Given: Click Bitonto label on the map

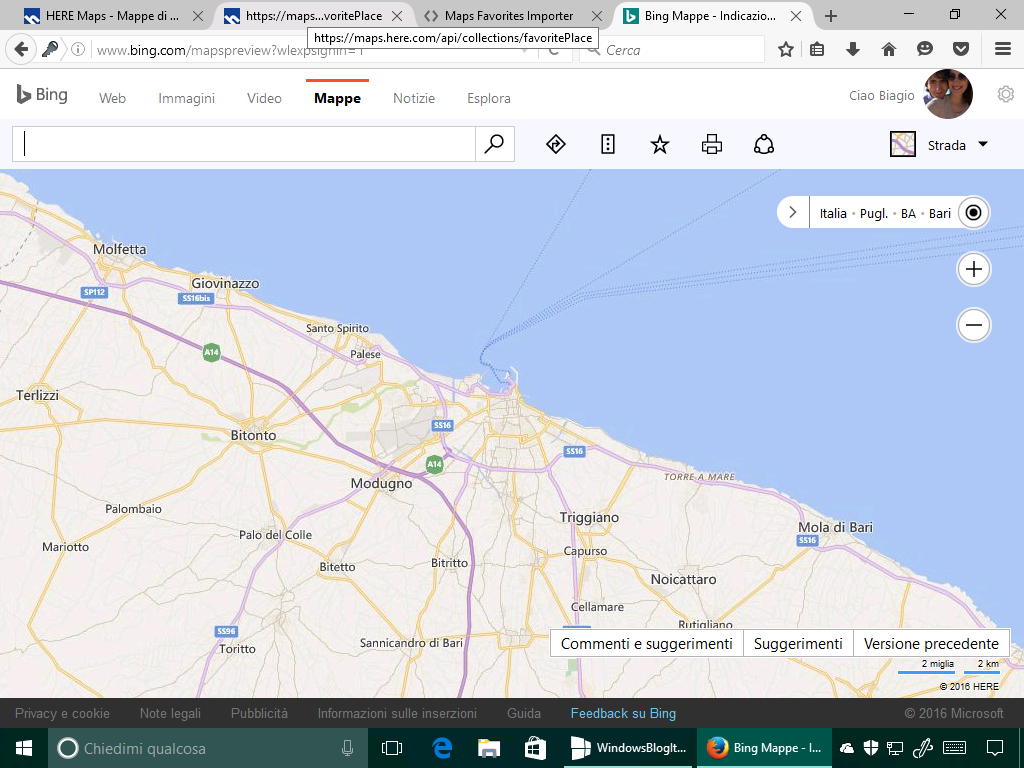Looking at the screenshot, I should (x=253, y=435).
